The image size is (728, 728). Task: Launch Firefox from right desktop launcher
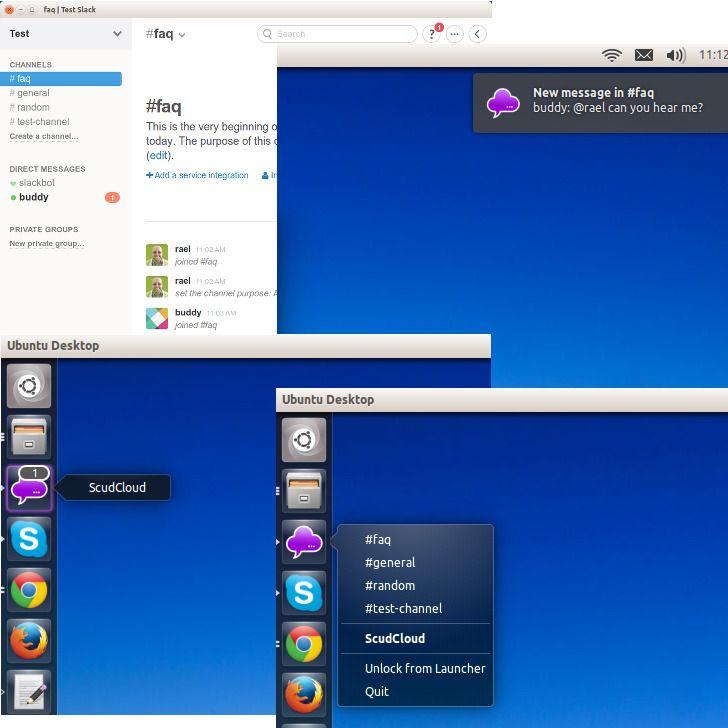pyautogui.click(x=304, y=695)
